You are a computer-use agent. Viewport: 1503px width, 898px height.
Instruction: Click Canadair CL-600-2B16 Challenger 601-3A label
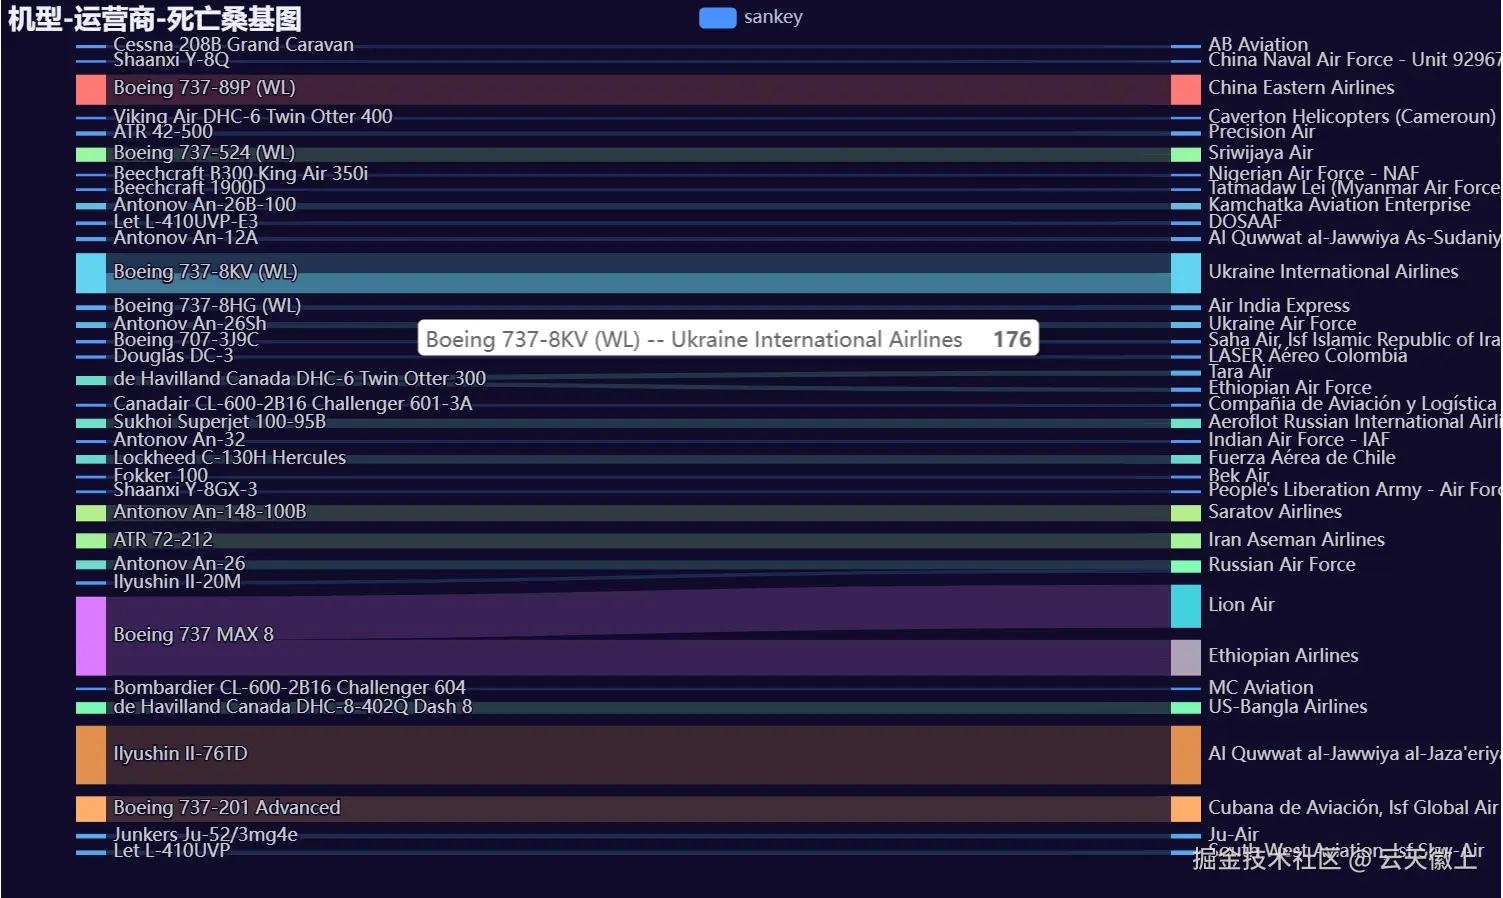tap(293, 404)
